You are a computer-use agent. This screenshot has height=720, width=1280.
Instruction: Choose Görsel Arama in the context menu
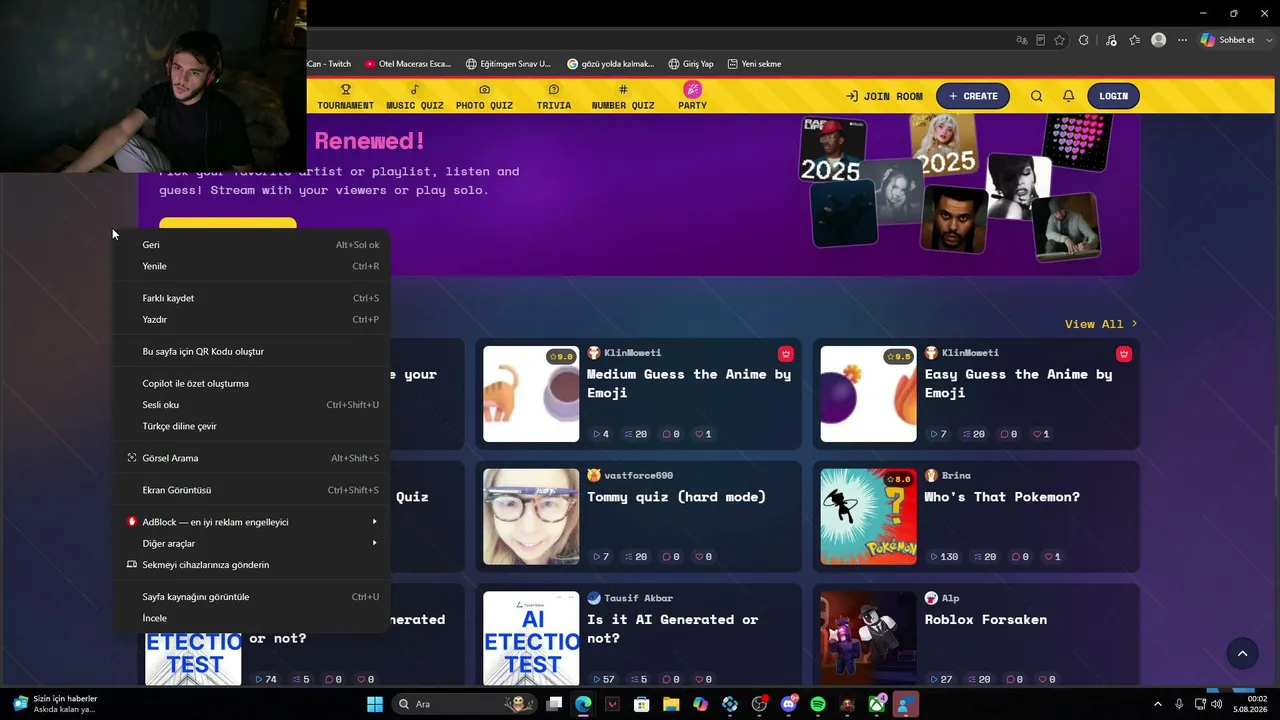(253, 458)
